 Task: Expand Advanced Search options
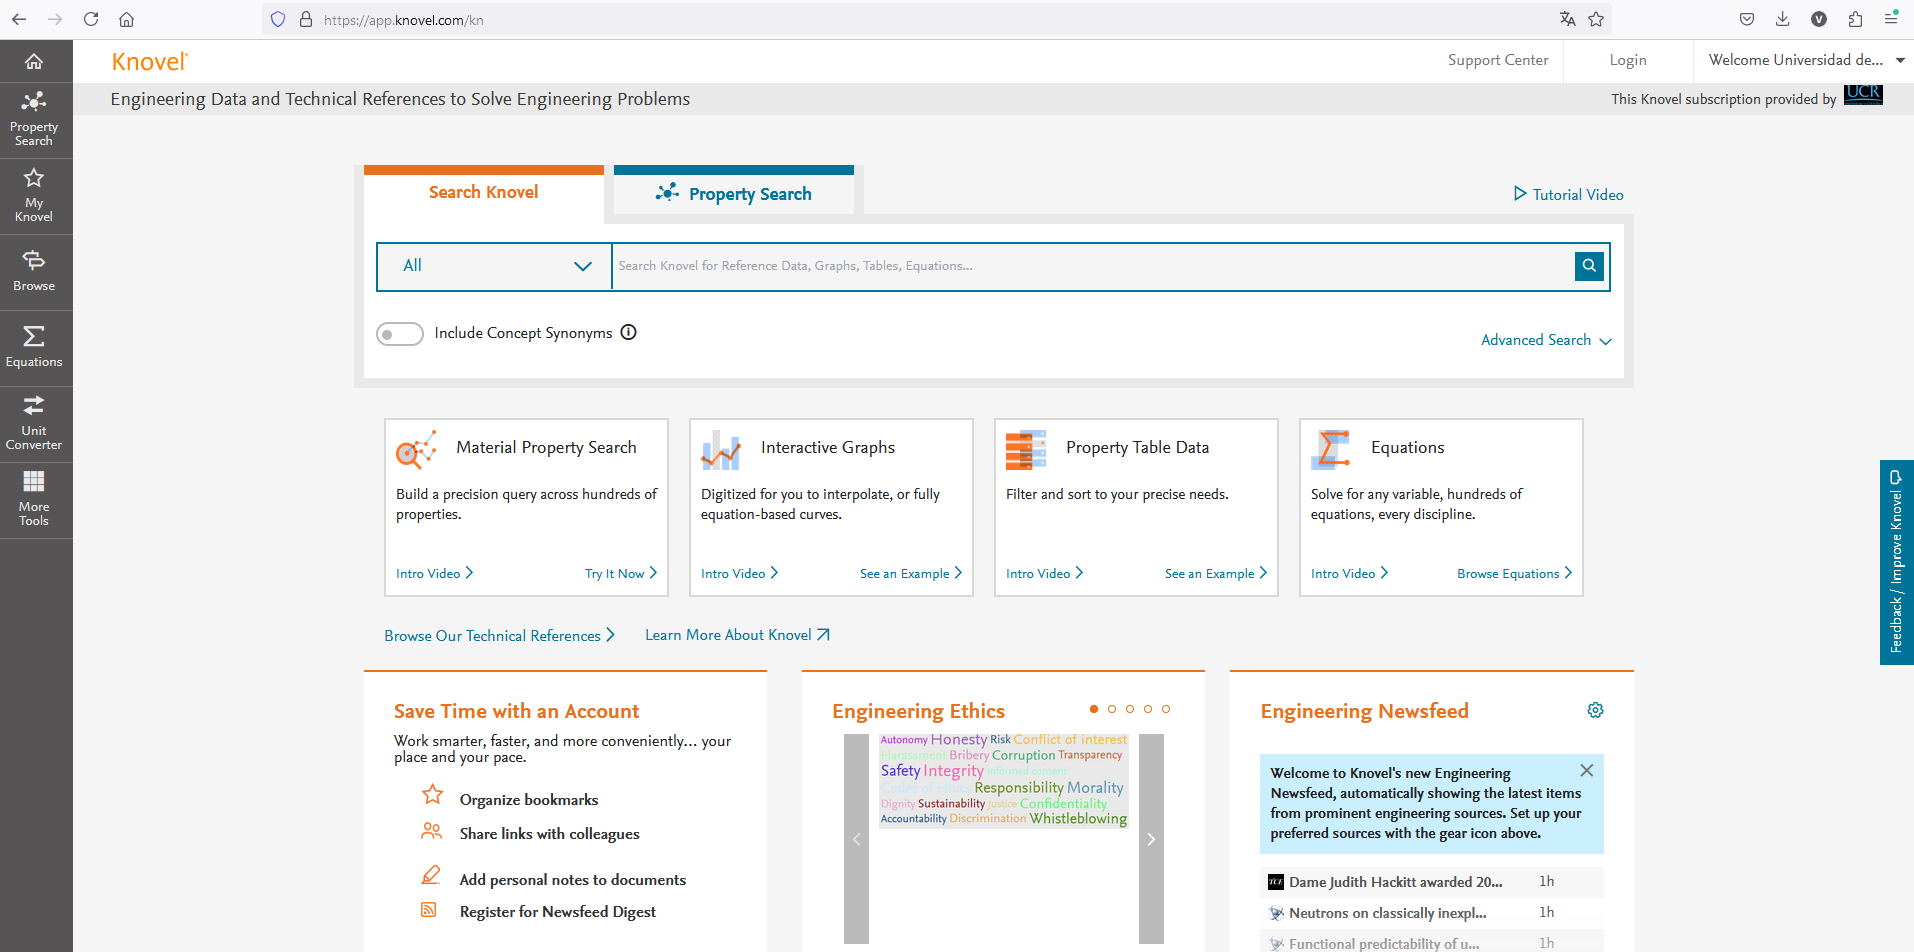1545,340
